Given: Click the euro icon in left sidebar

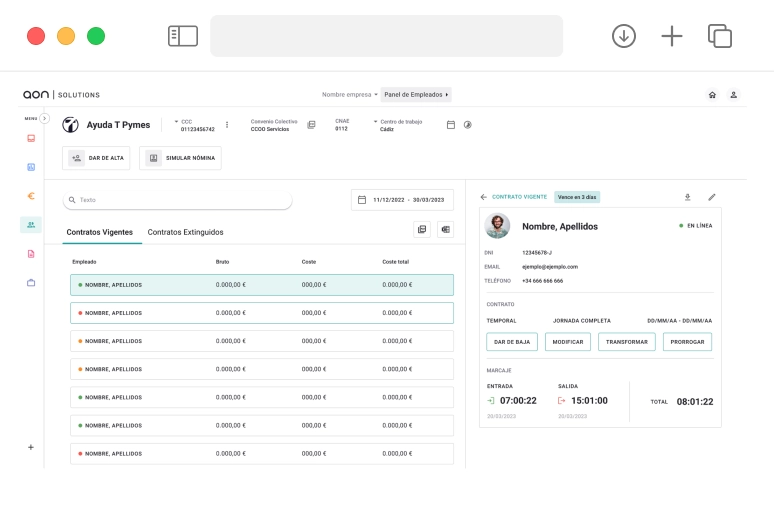Looking at the screenshot, I should coord(31,196).
